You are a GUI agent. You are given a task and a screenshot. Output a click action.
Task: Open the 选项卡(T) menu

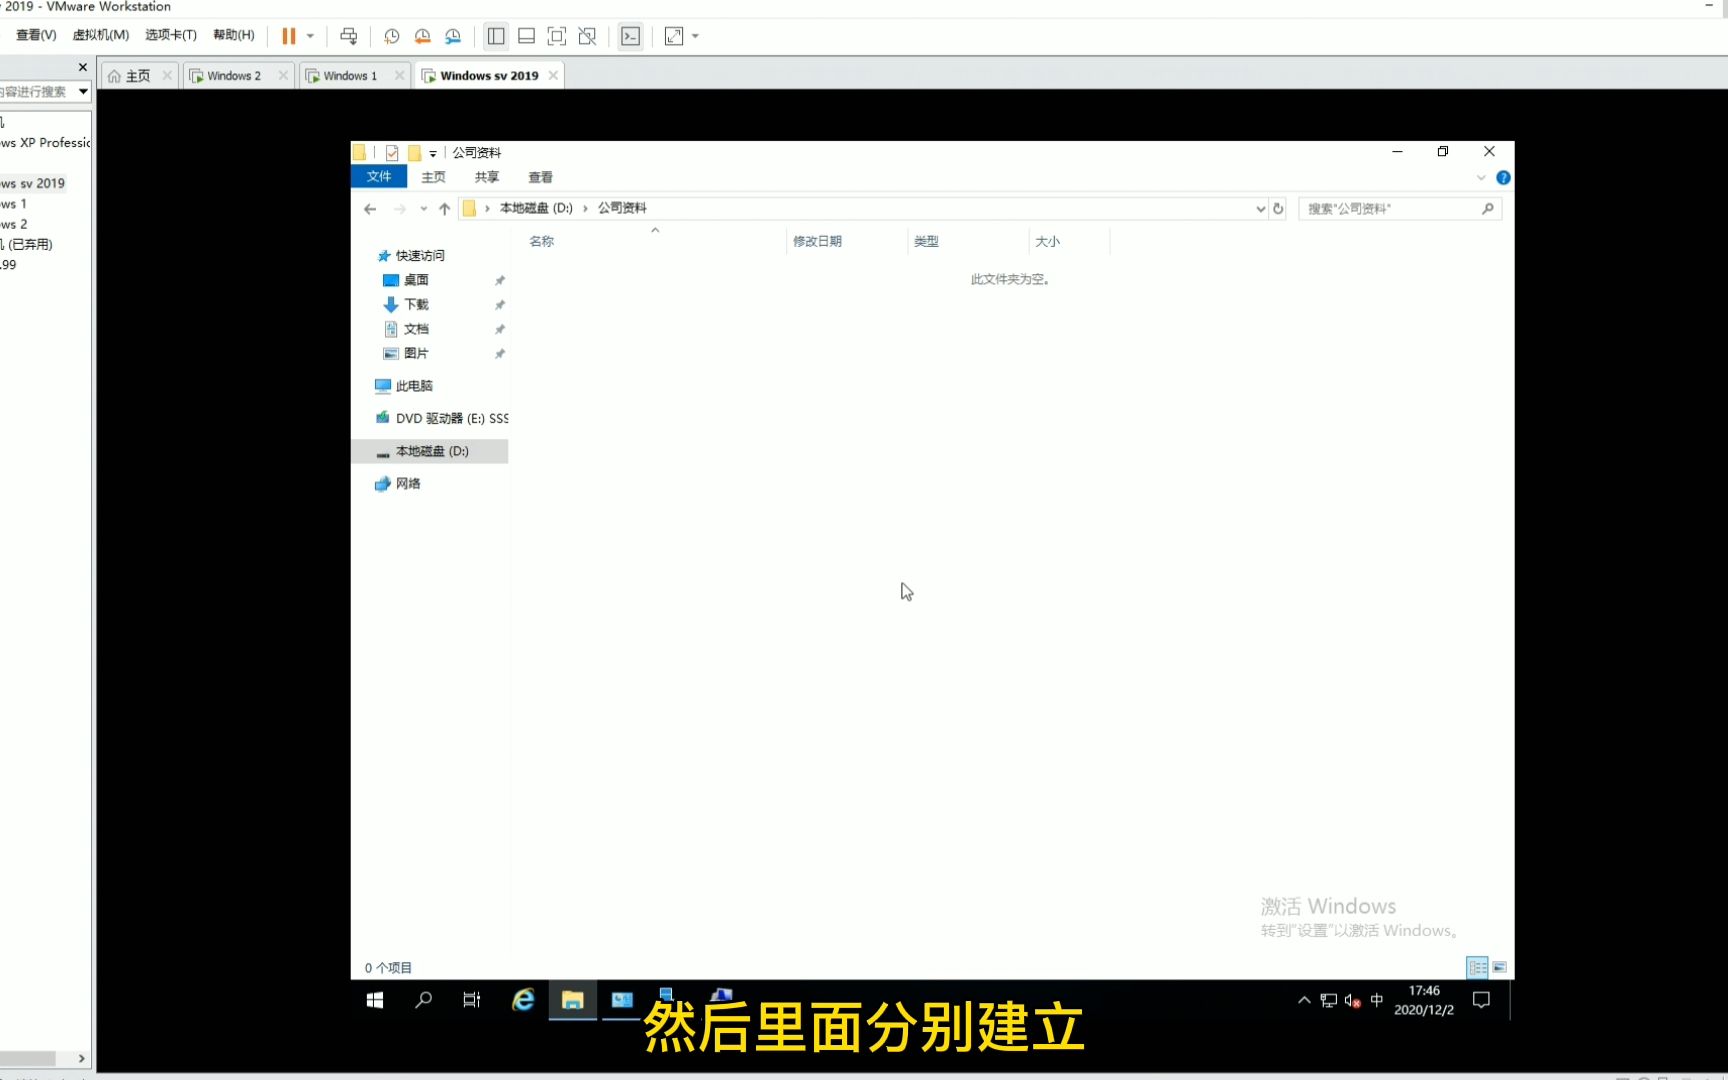pos(171,35)
